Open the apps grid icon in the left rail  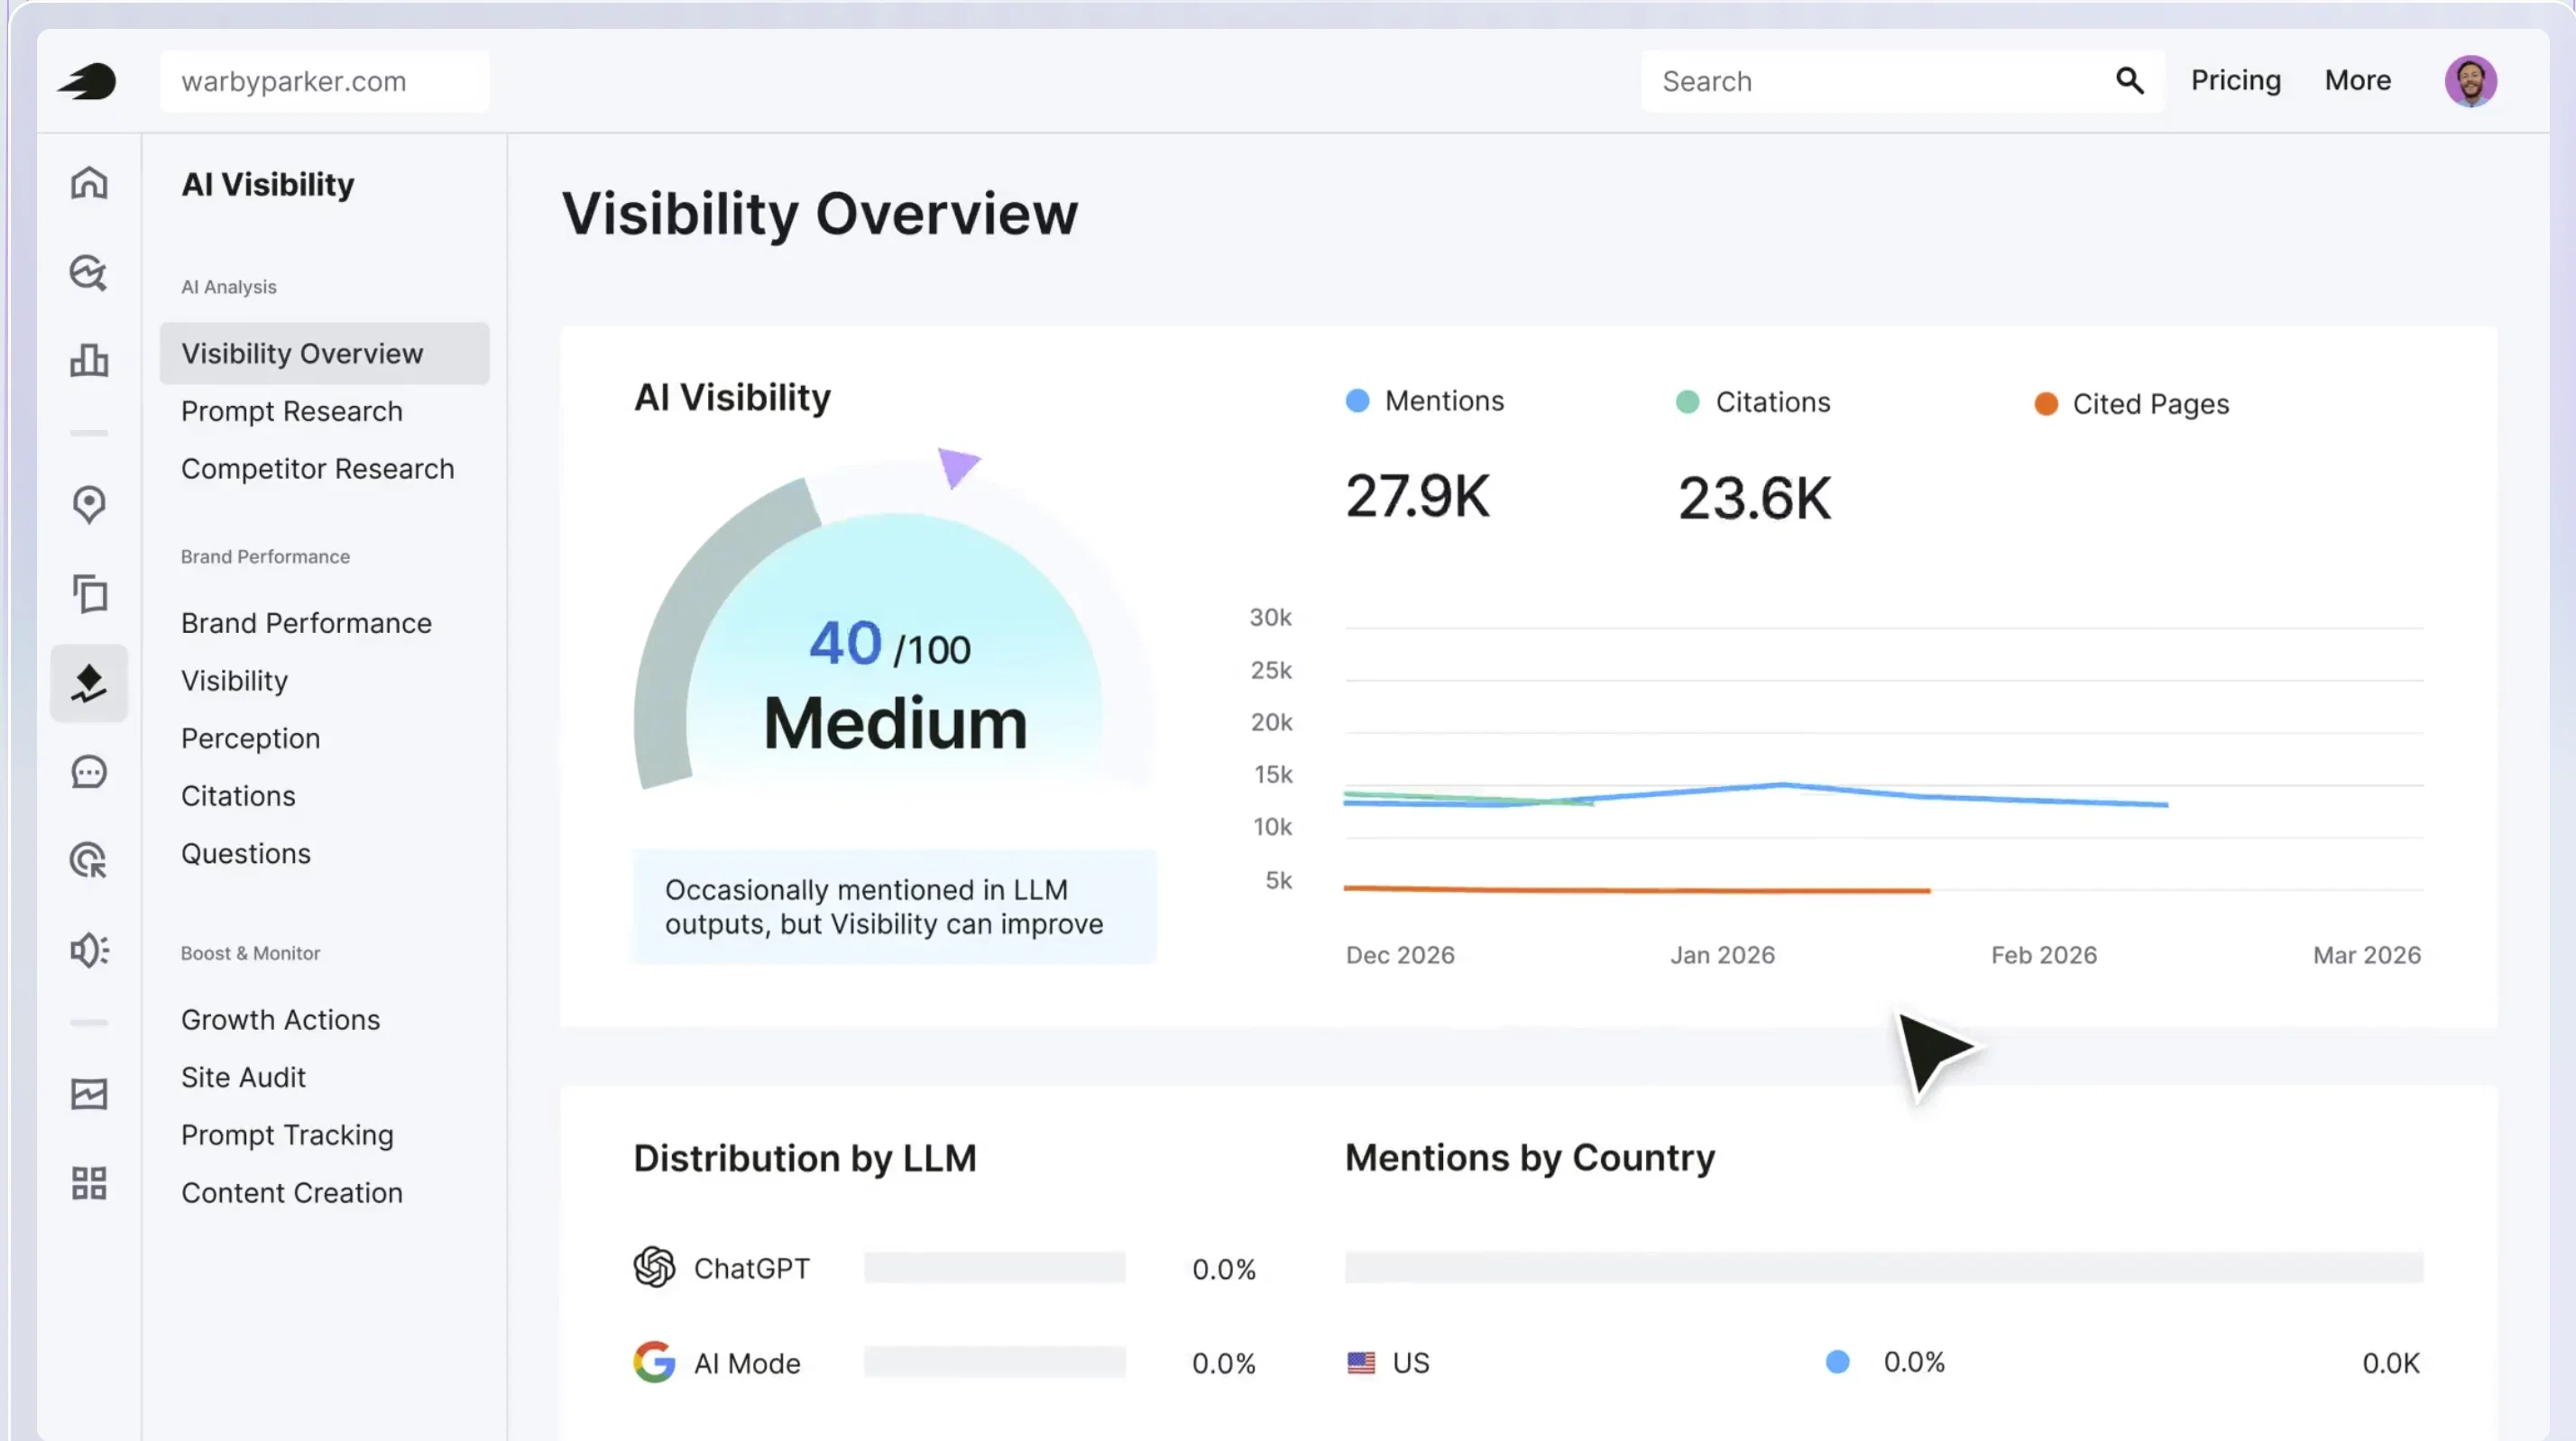89,1183
